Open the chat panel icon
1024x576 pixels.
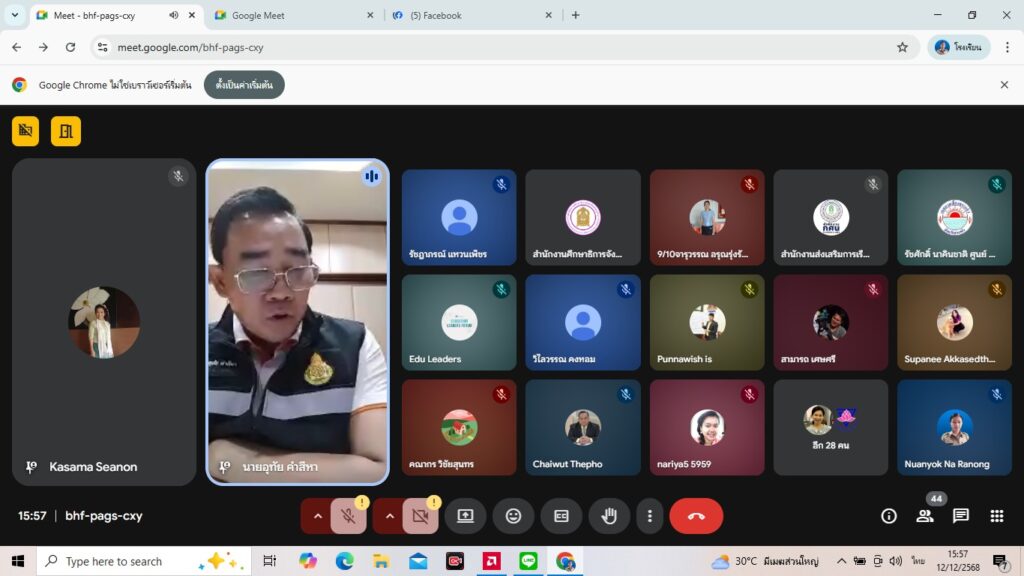pos(961,516)
